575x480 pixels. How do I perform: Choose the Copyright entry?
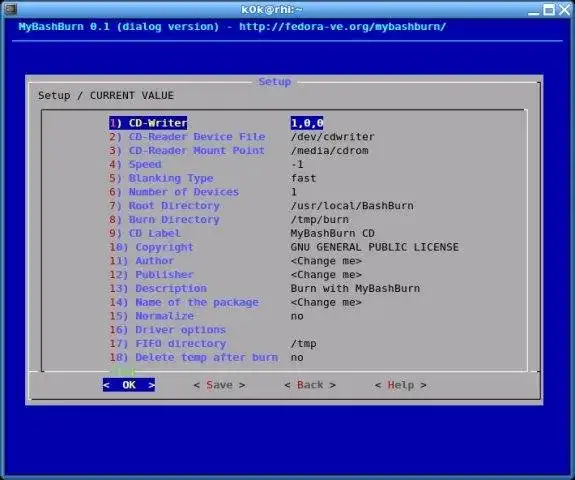[151, 247]
